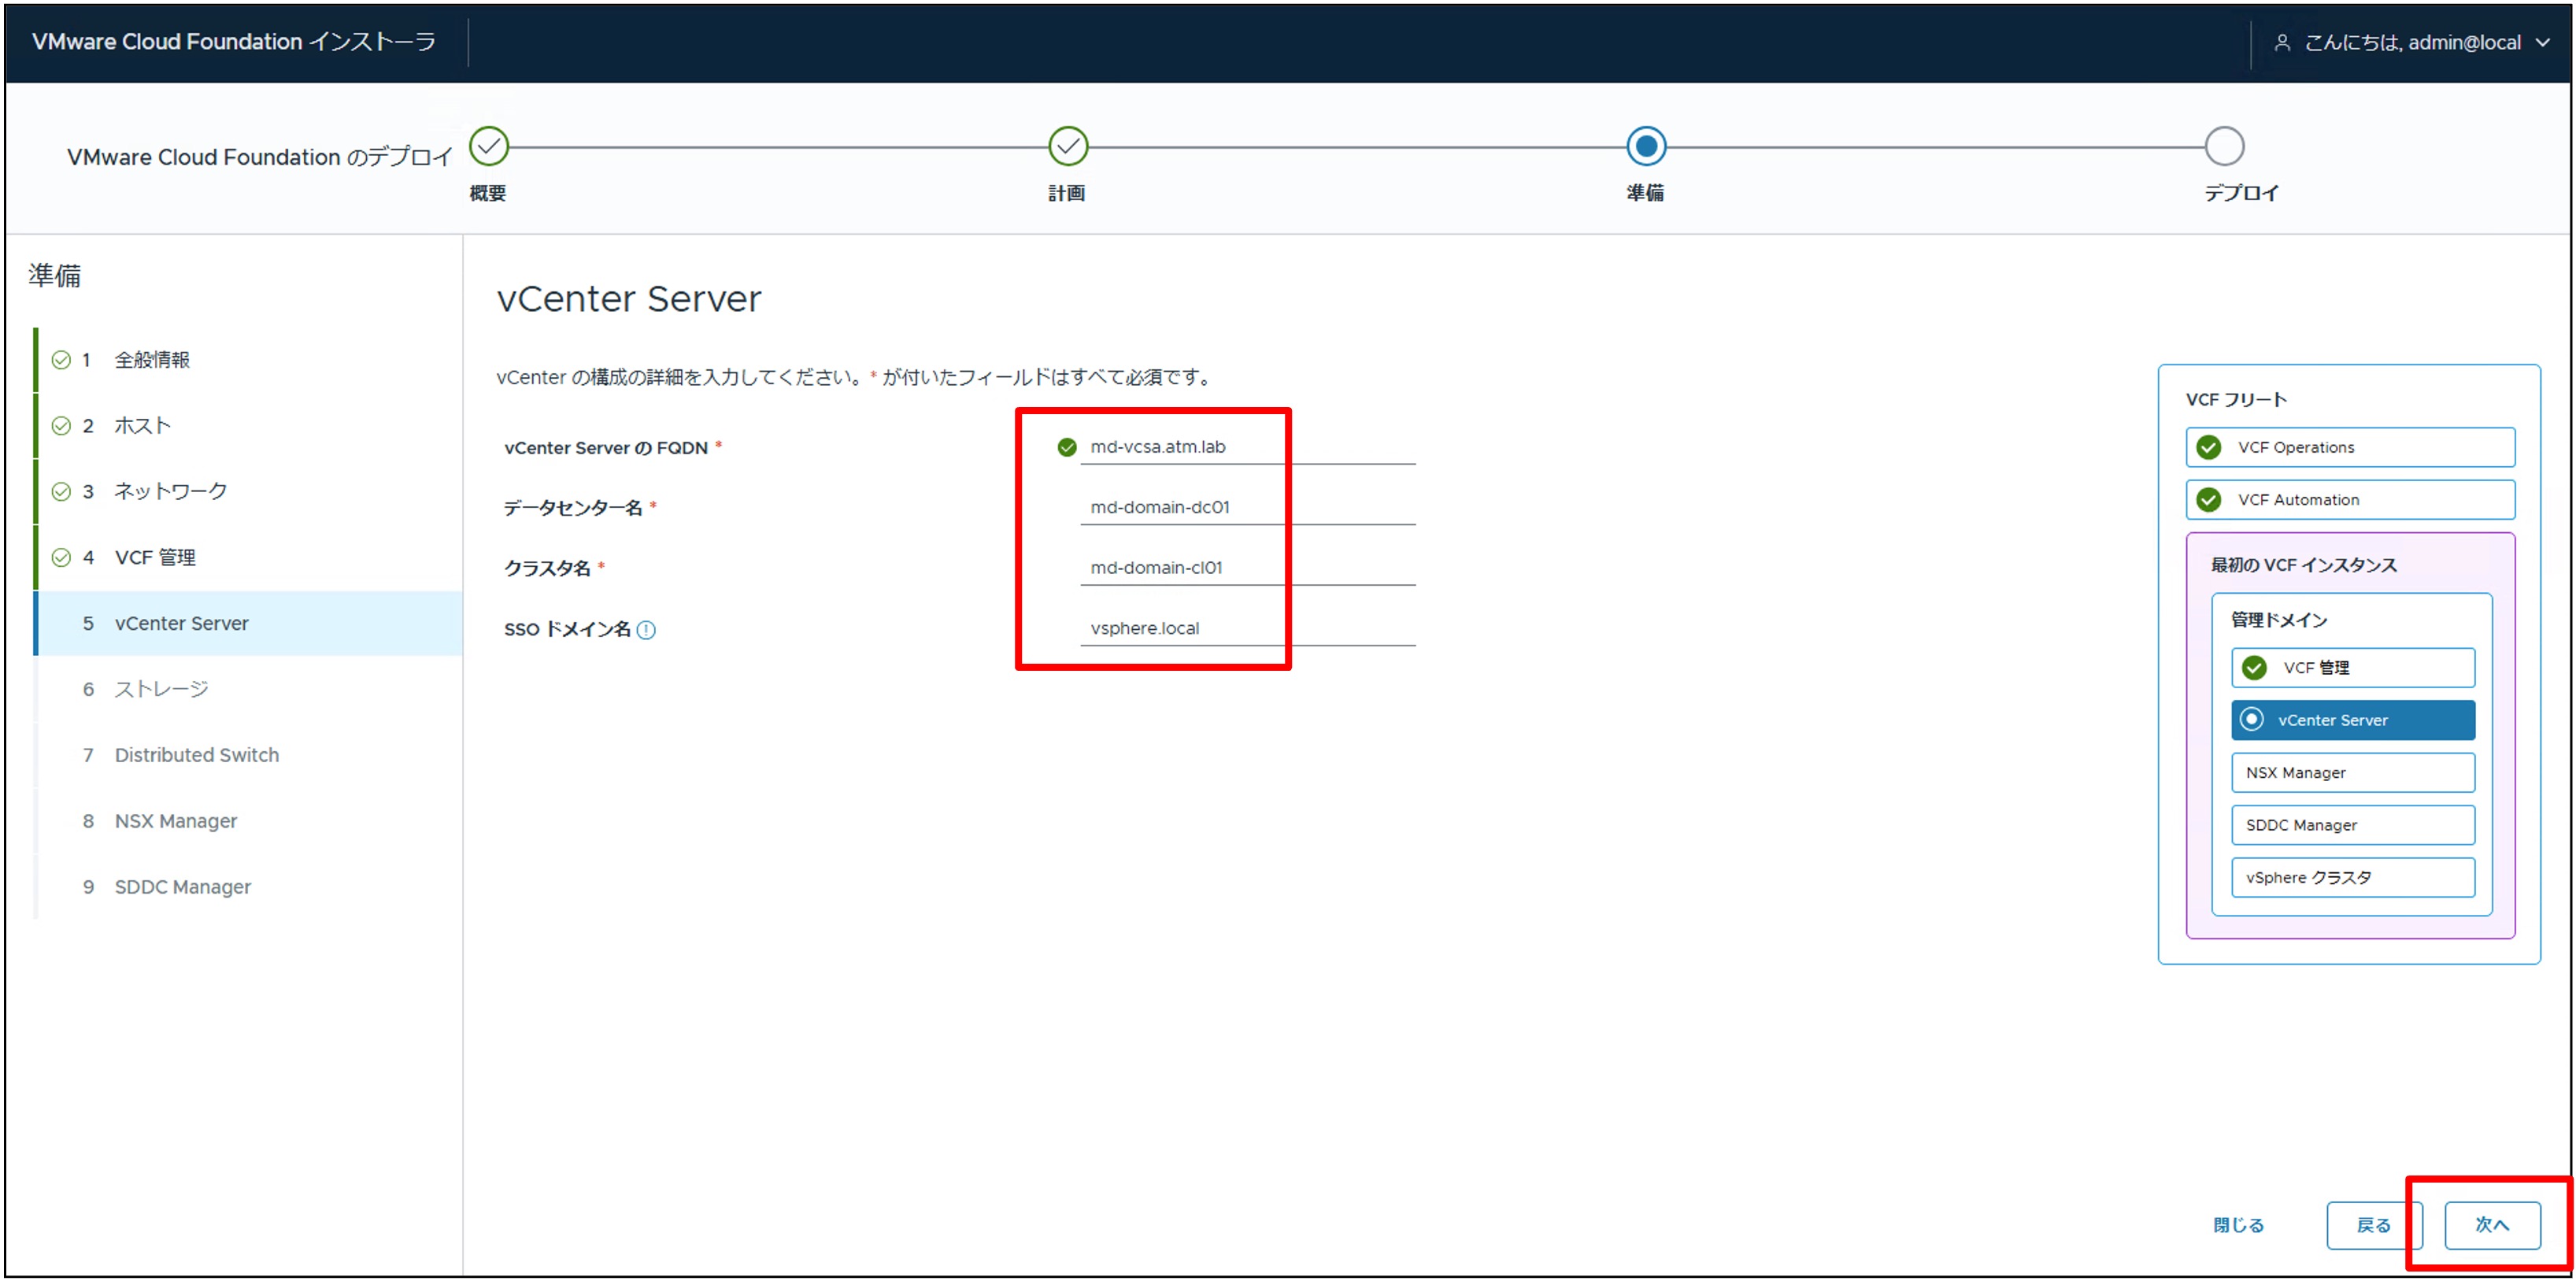Click the vCenter Server FQDN input field
The height and width of the screenshot is (1281, 2576).
(1247, 447)
